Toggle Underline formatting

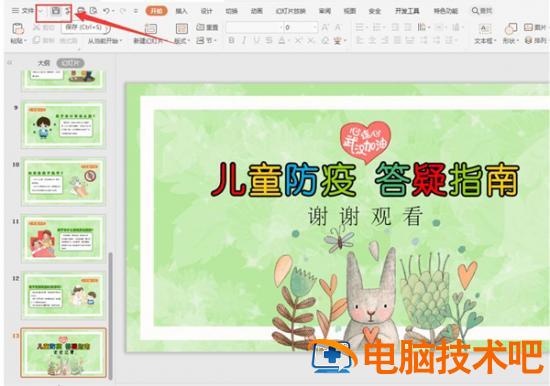point(257,41)
